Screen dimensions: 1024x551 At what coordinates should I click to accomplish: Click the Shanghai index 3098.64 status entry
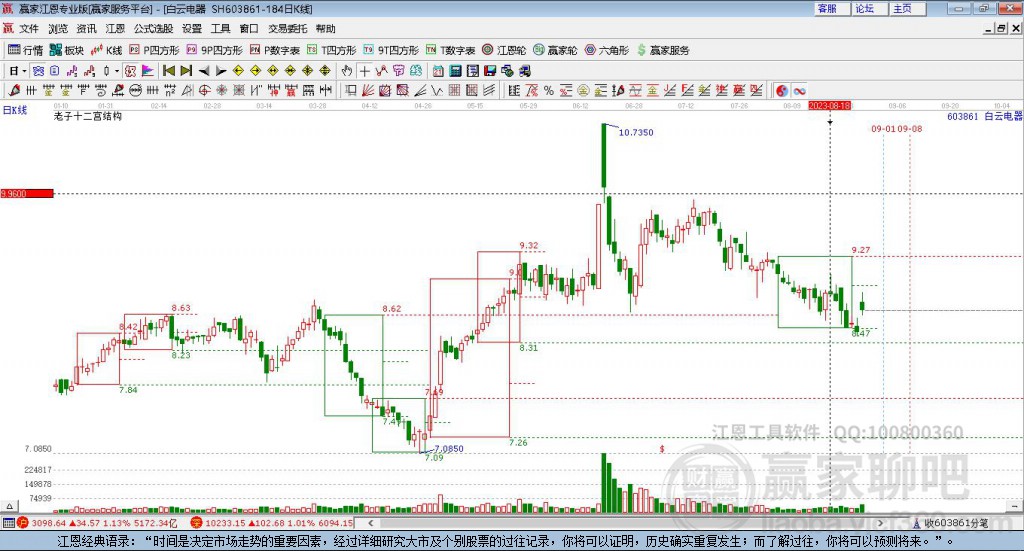pyautogui.click(x=97, y=523)
